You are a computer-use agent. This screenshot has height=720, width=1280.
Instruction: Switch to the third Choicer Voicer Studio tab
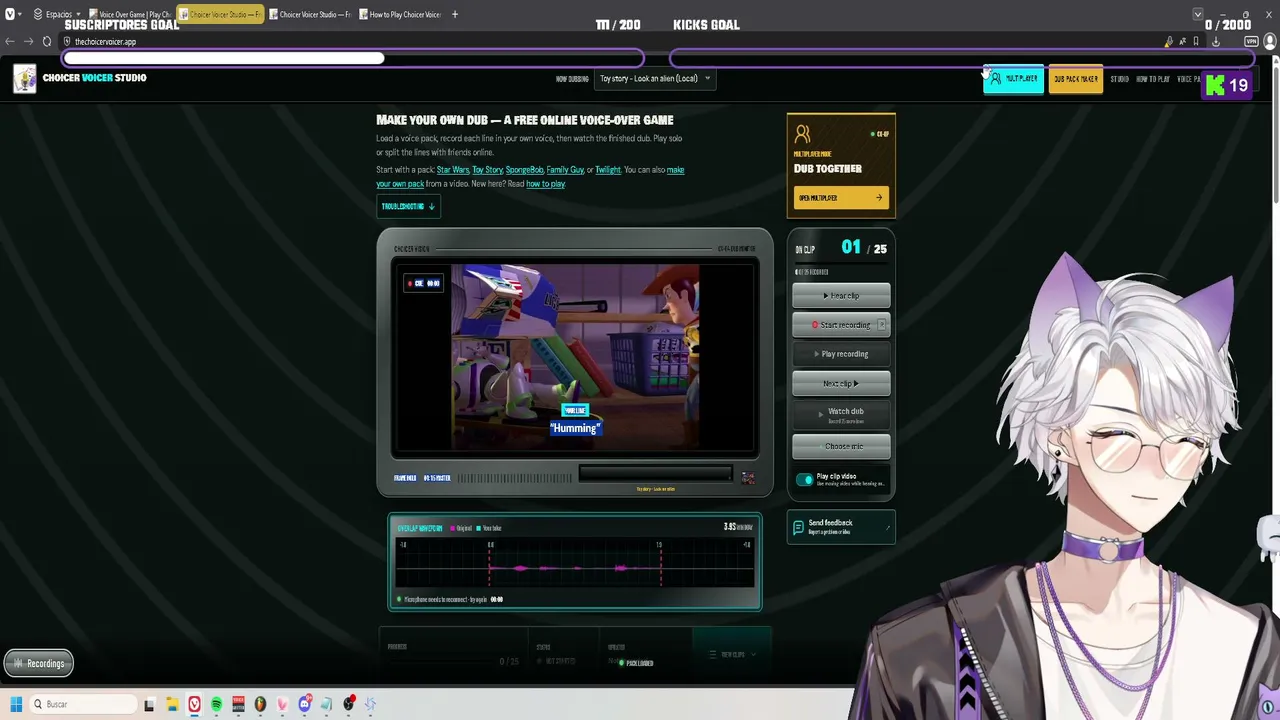(310, 14)
